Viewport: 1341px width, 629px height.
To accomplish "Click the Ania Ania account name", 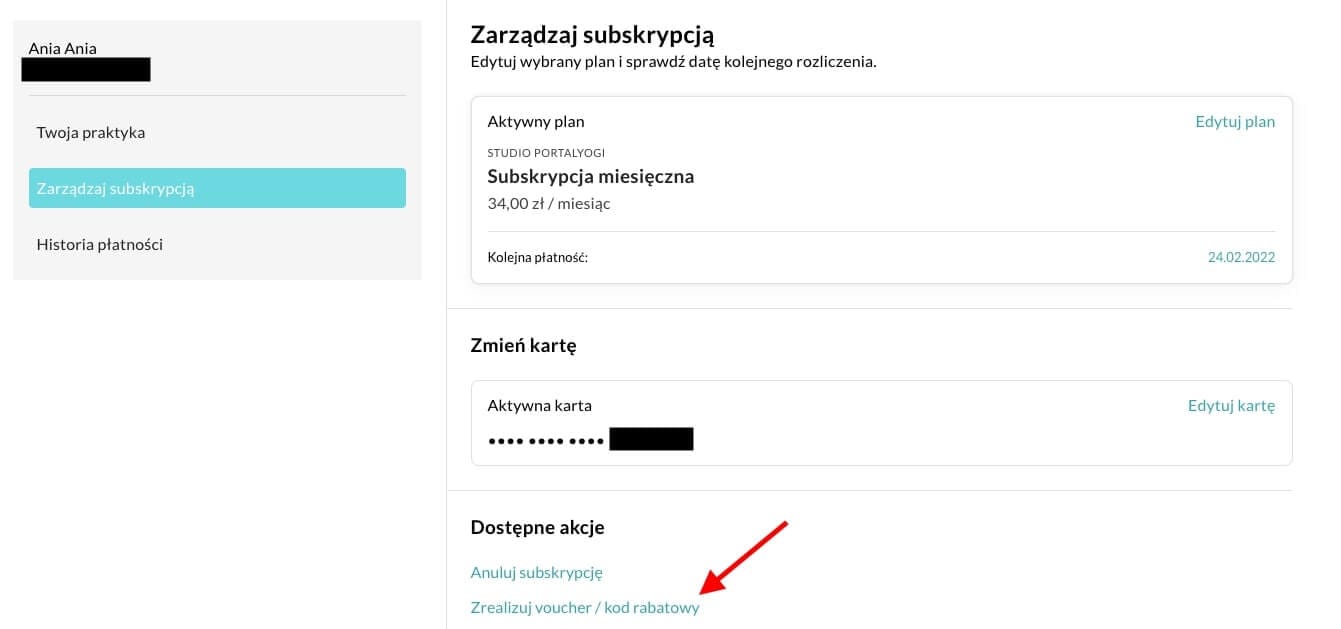I will (x=63, y=48).
